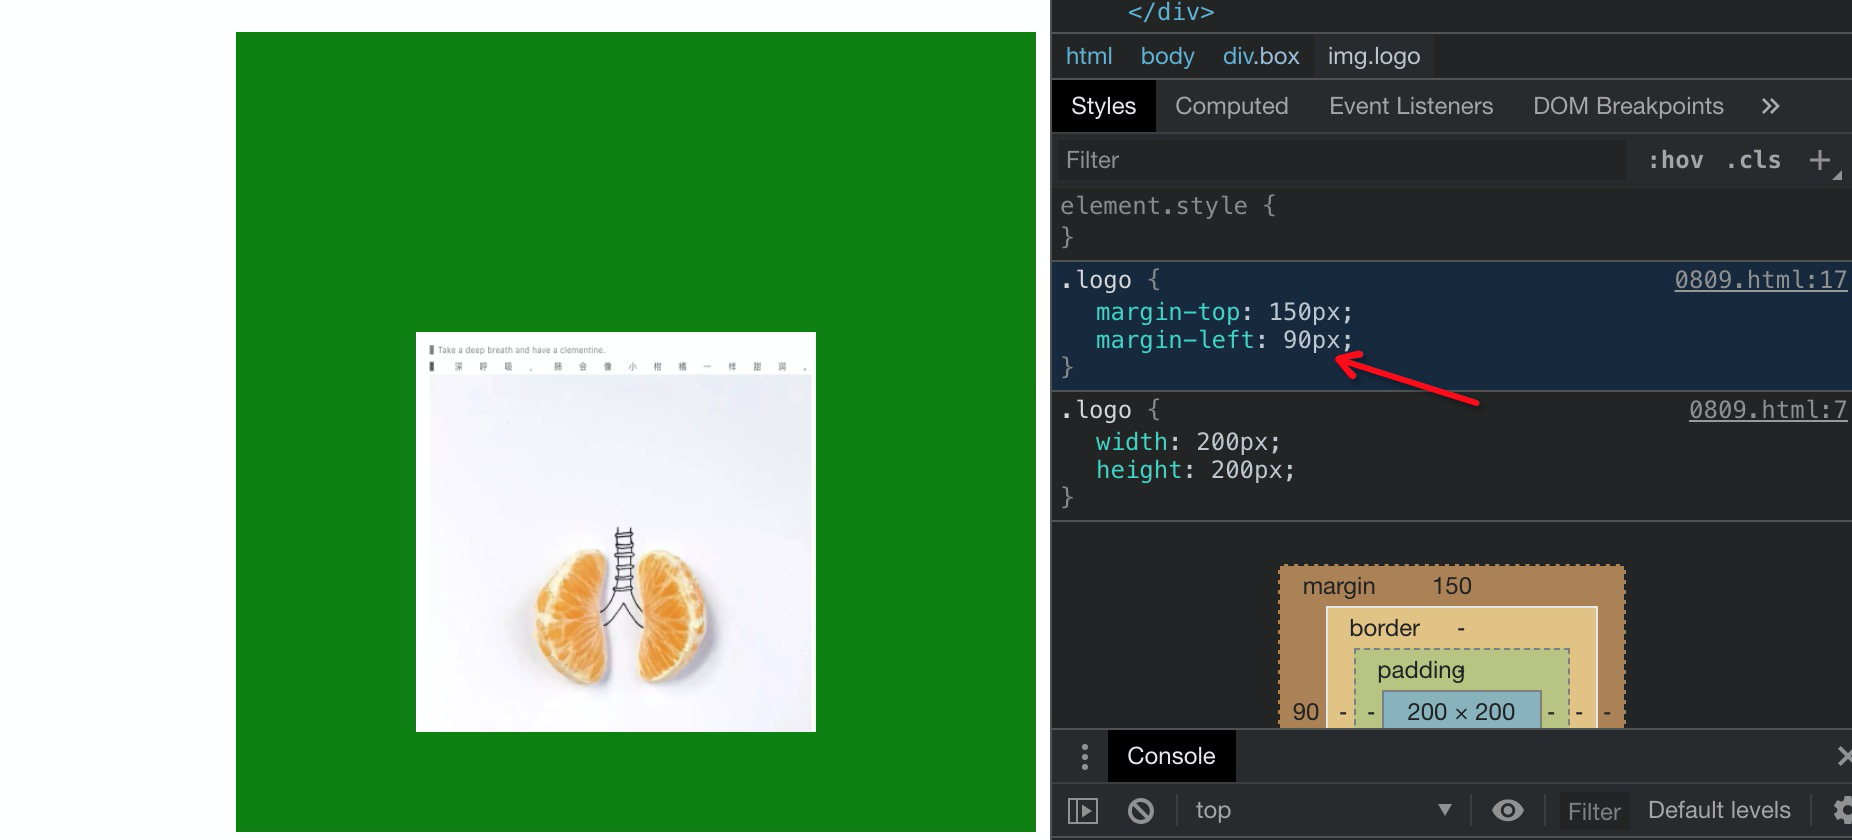Click the box model border label
This screenshot has height=840, width=1852.
tap(1384, 628)
